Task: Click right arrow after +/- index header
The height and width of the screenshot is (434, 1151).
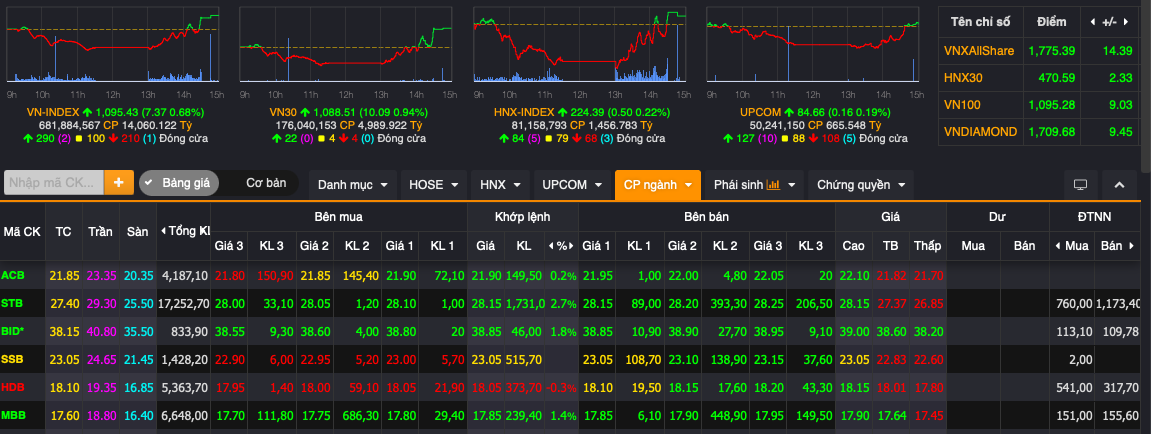Action: pos(1125,22)
